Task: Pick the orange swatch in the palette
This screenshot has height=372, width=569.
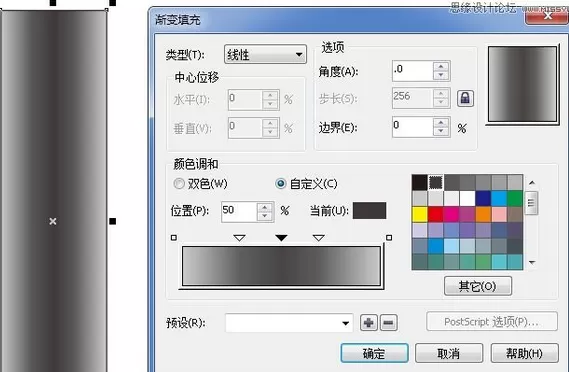Action: click(483, 214)
